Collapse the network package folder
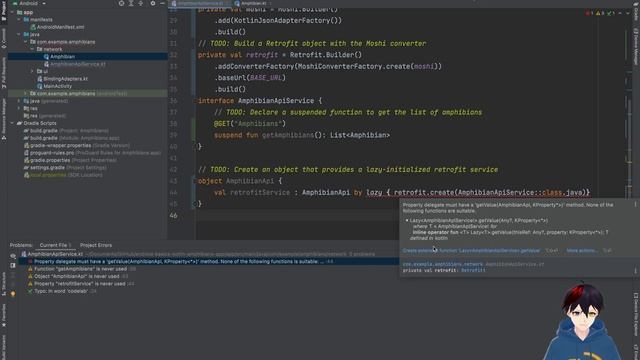The height and width of the screenshot is (360, 640). (x=32, y=49)
